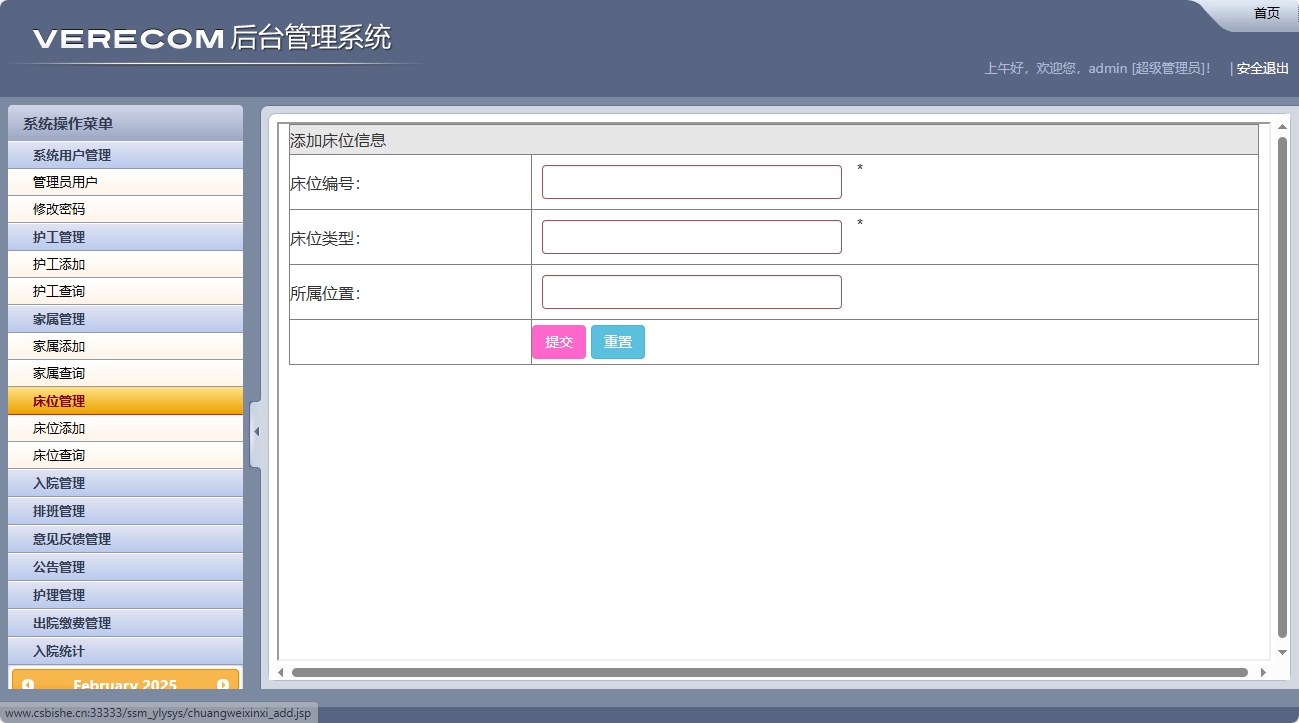Screen dimensions: 1299x723
Task: Expand 出院缴费管理 menu section
Action: point(125,623)
